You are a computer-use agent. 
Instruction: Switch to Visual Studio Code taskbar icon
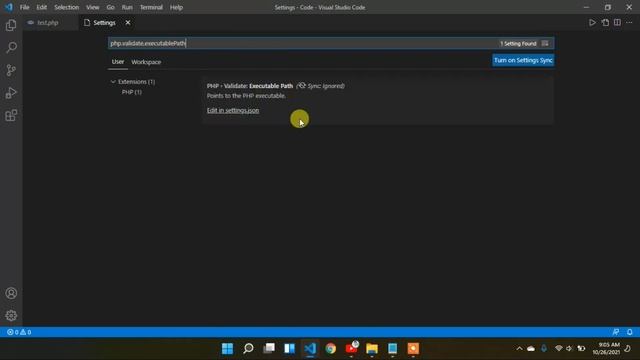[x=310, y=349]
